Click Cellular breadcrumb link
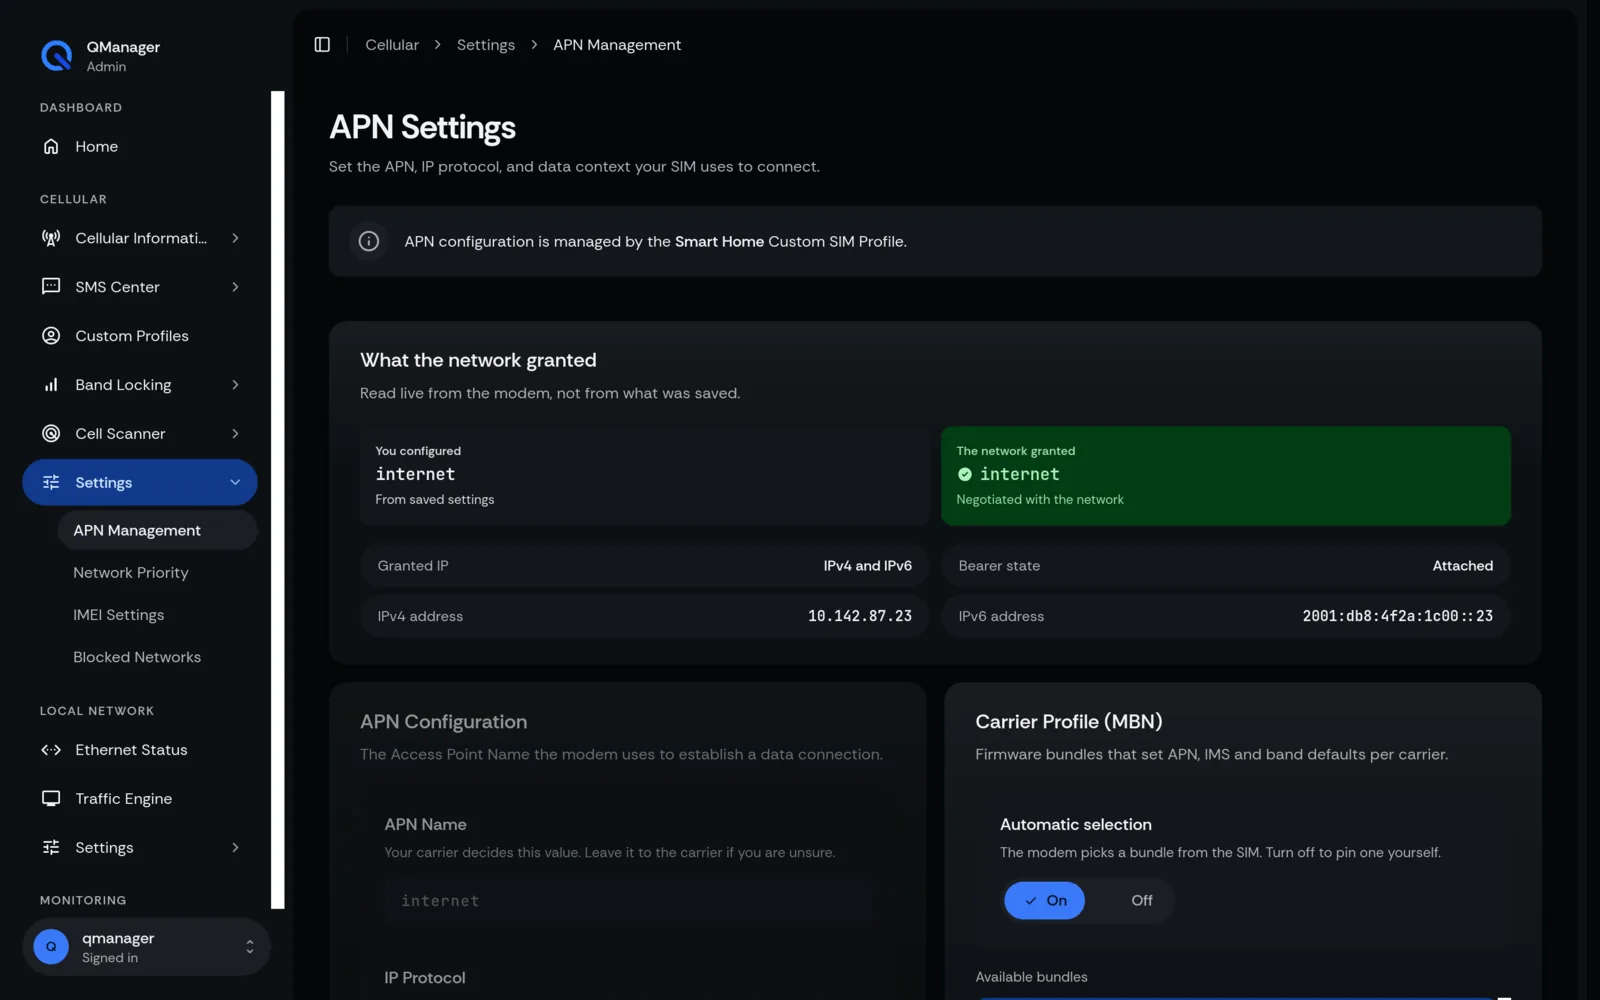Screen dimensions: 1600x1000 point(392,45)
